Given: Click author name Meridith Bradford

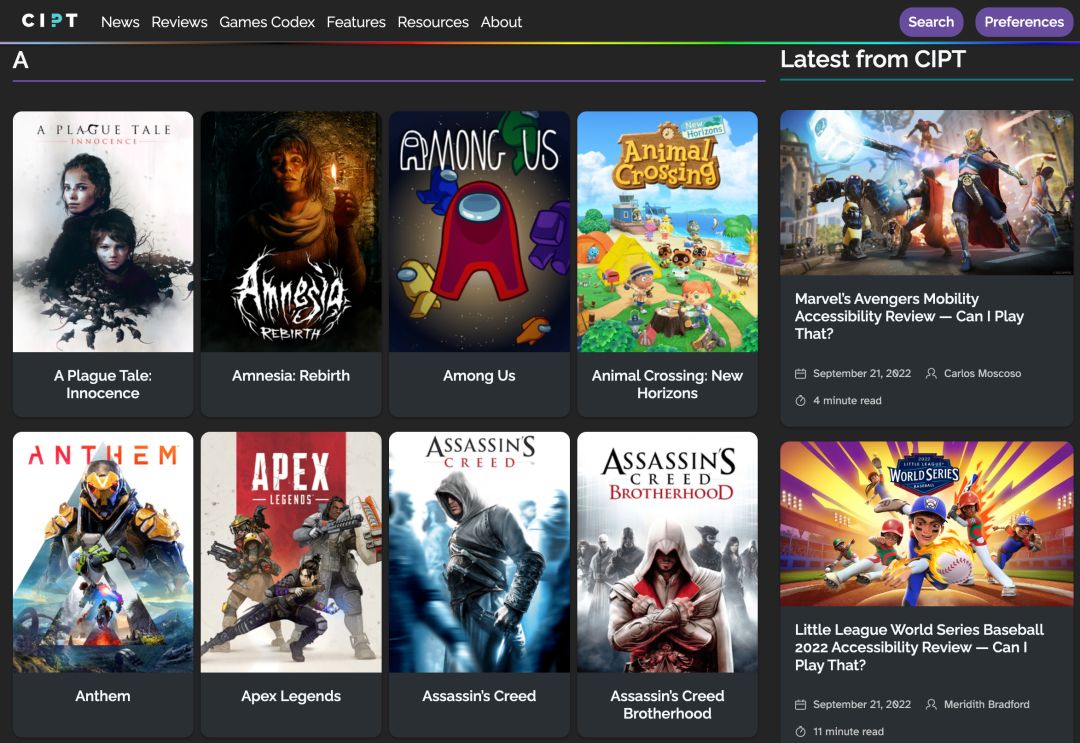Looking at the screenshot, I should [x=986, y=704].
